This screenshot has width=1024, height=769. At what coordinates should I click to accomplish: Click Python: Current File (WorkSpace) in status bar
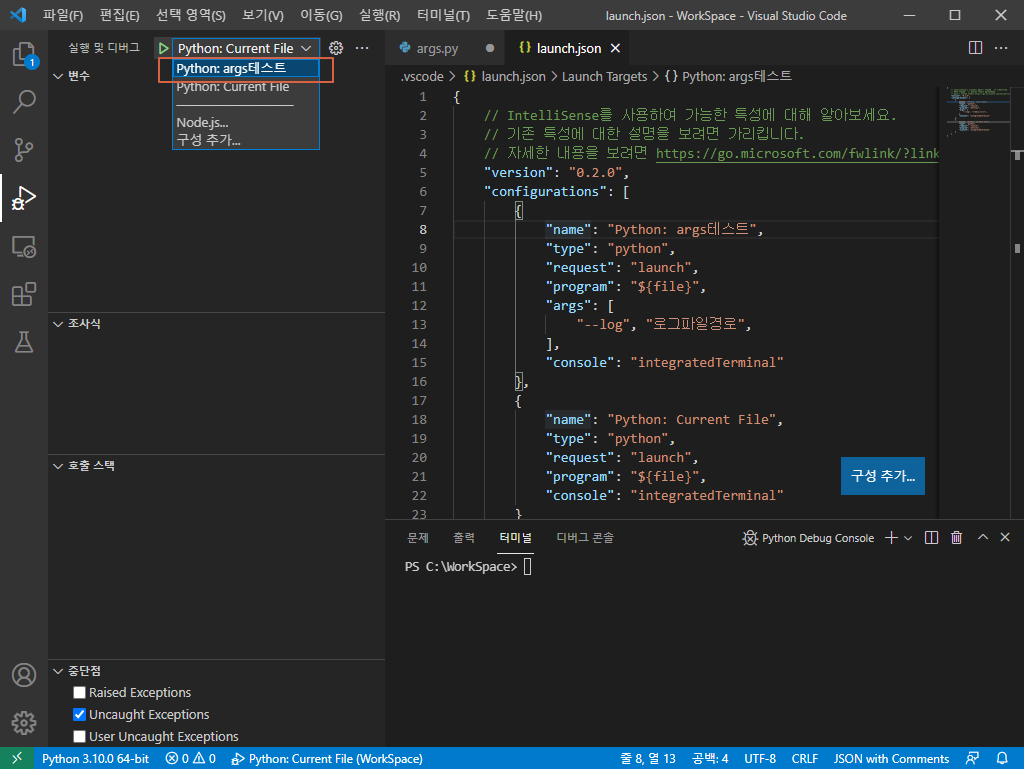[x=327, y=759]
